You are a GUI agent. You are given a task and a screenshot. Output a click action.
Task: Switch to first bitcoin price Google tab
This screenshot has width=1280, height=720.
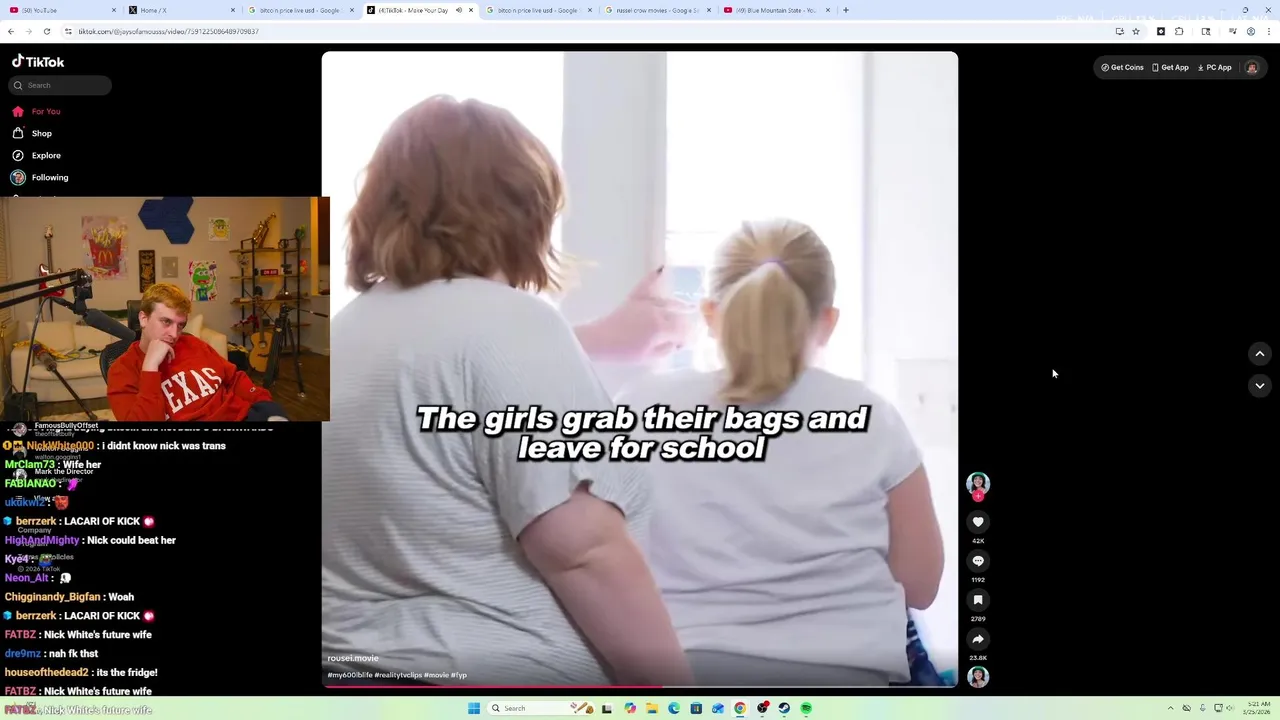pos(300,10)
